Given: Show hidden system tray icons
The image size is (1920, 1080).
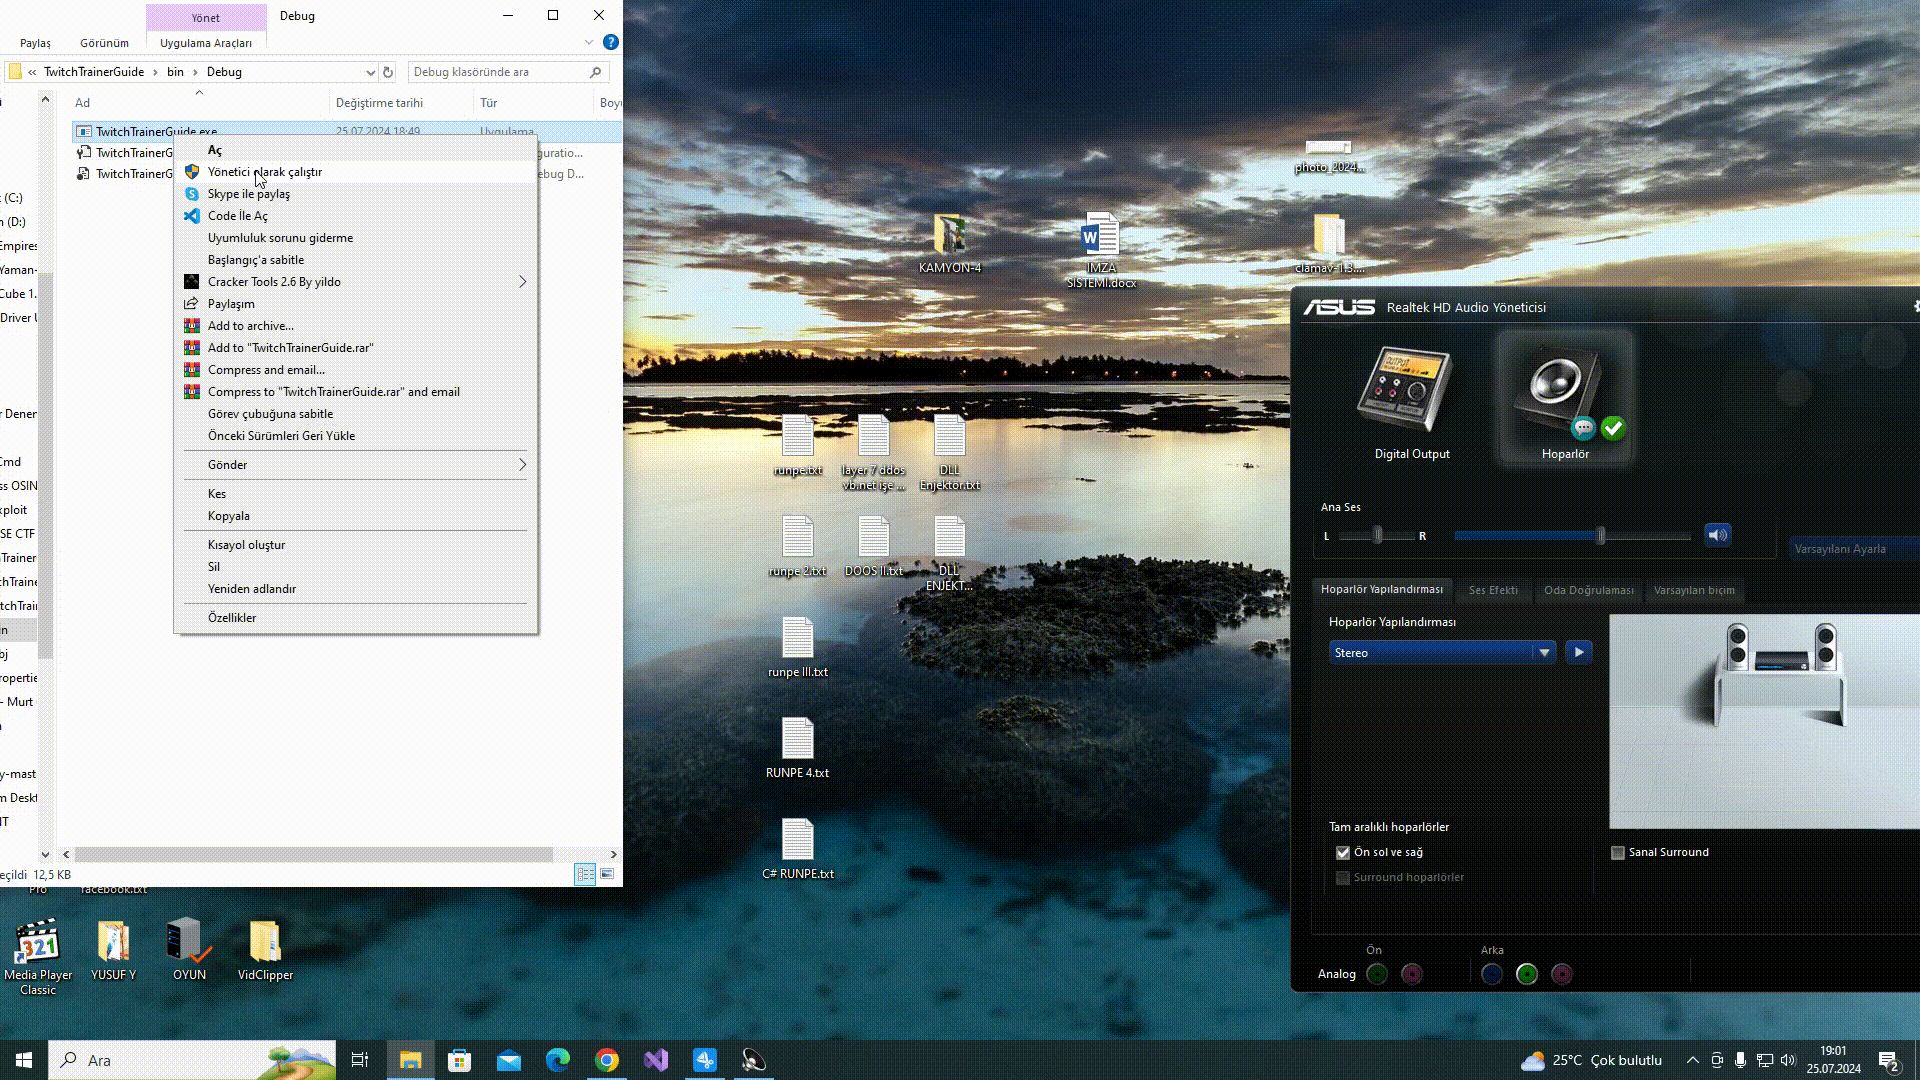Looking at the screenshot, I should click(1692, 1060).
